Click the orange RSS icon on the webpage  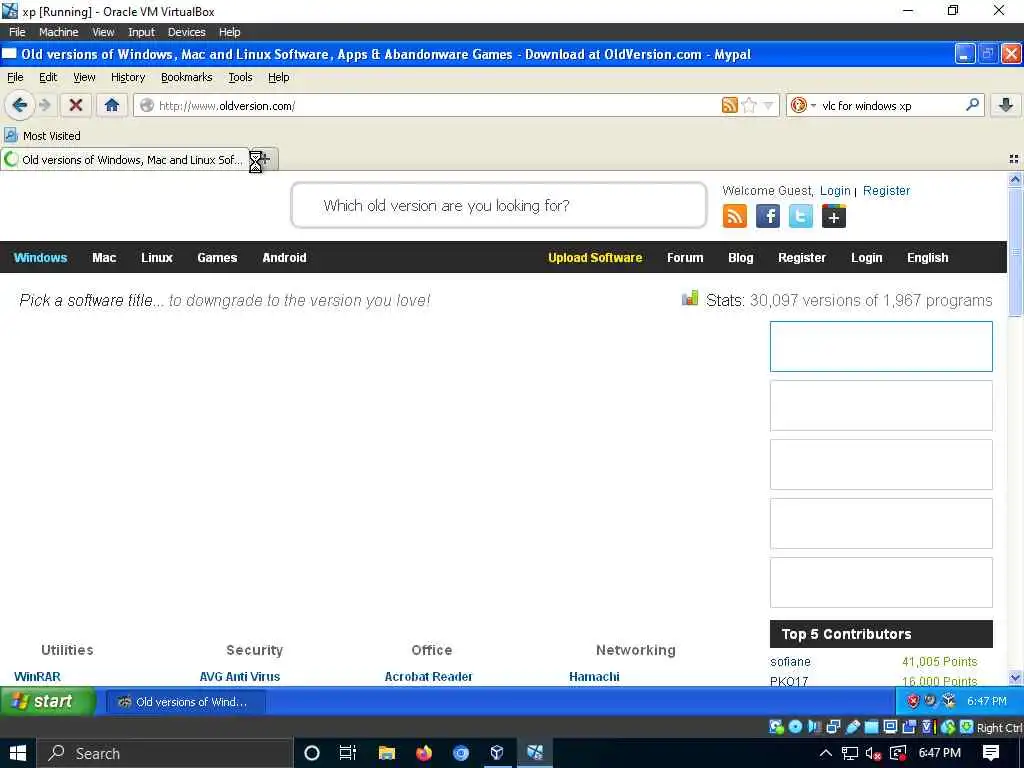coord(735,216)
